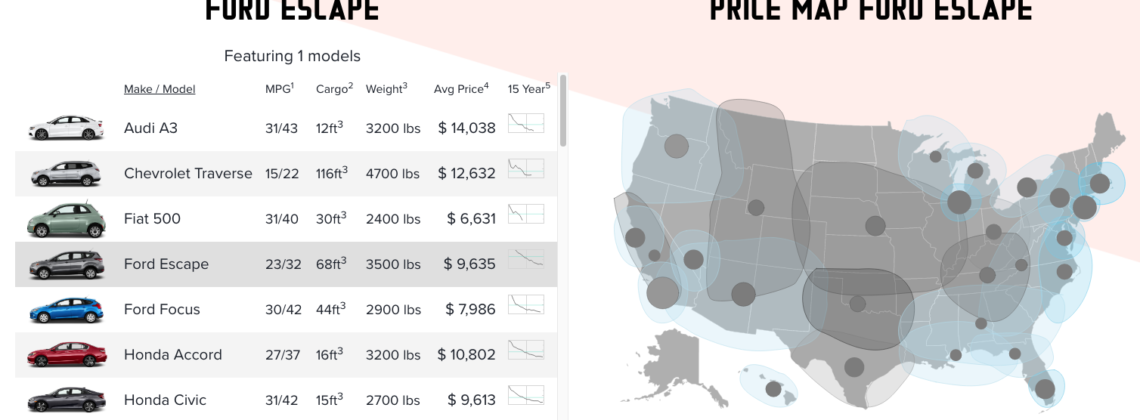The image size is (1140, 420).
Task: Click the Honda Civic 15-year sparkline chart
Action: pos(526,395)
